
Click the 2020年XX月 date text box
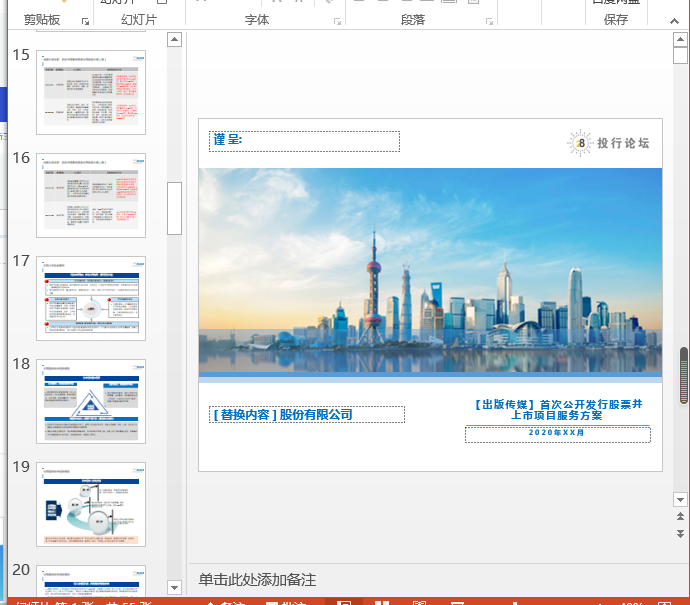click(x=558, y=434)
